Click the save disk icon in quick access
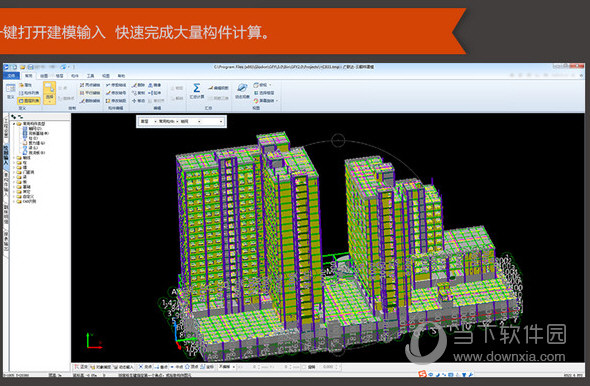 [30, 67]
